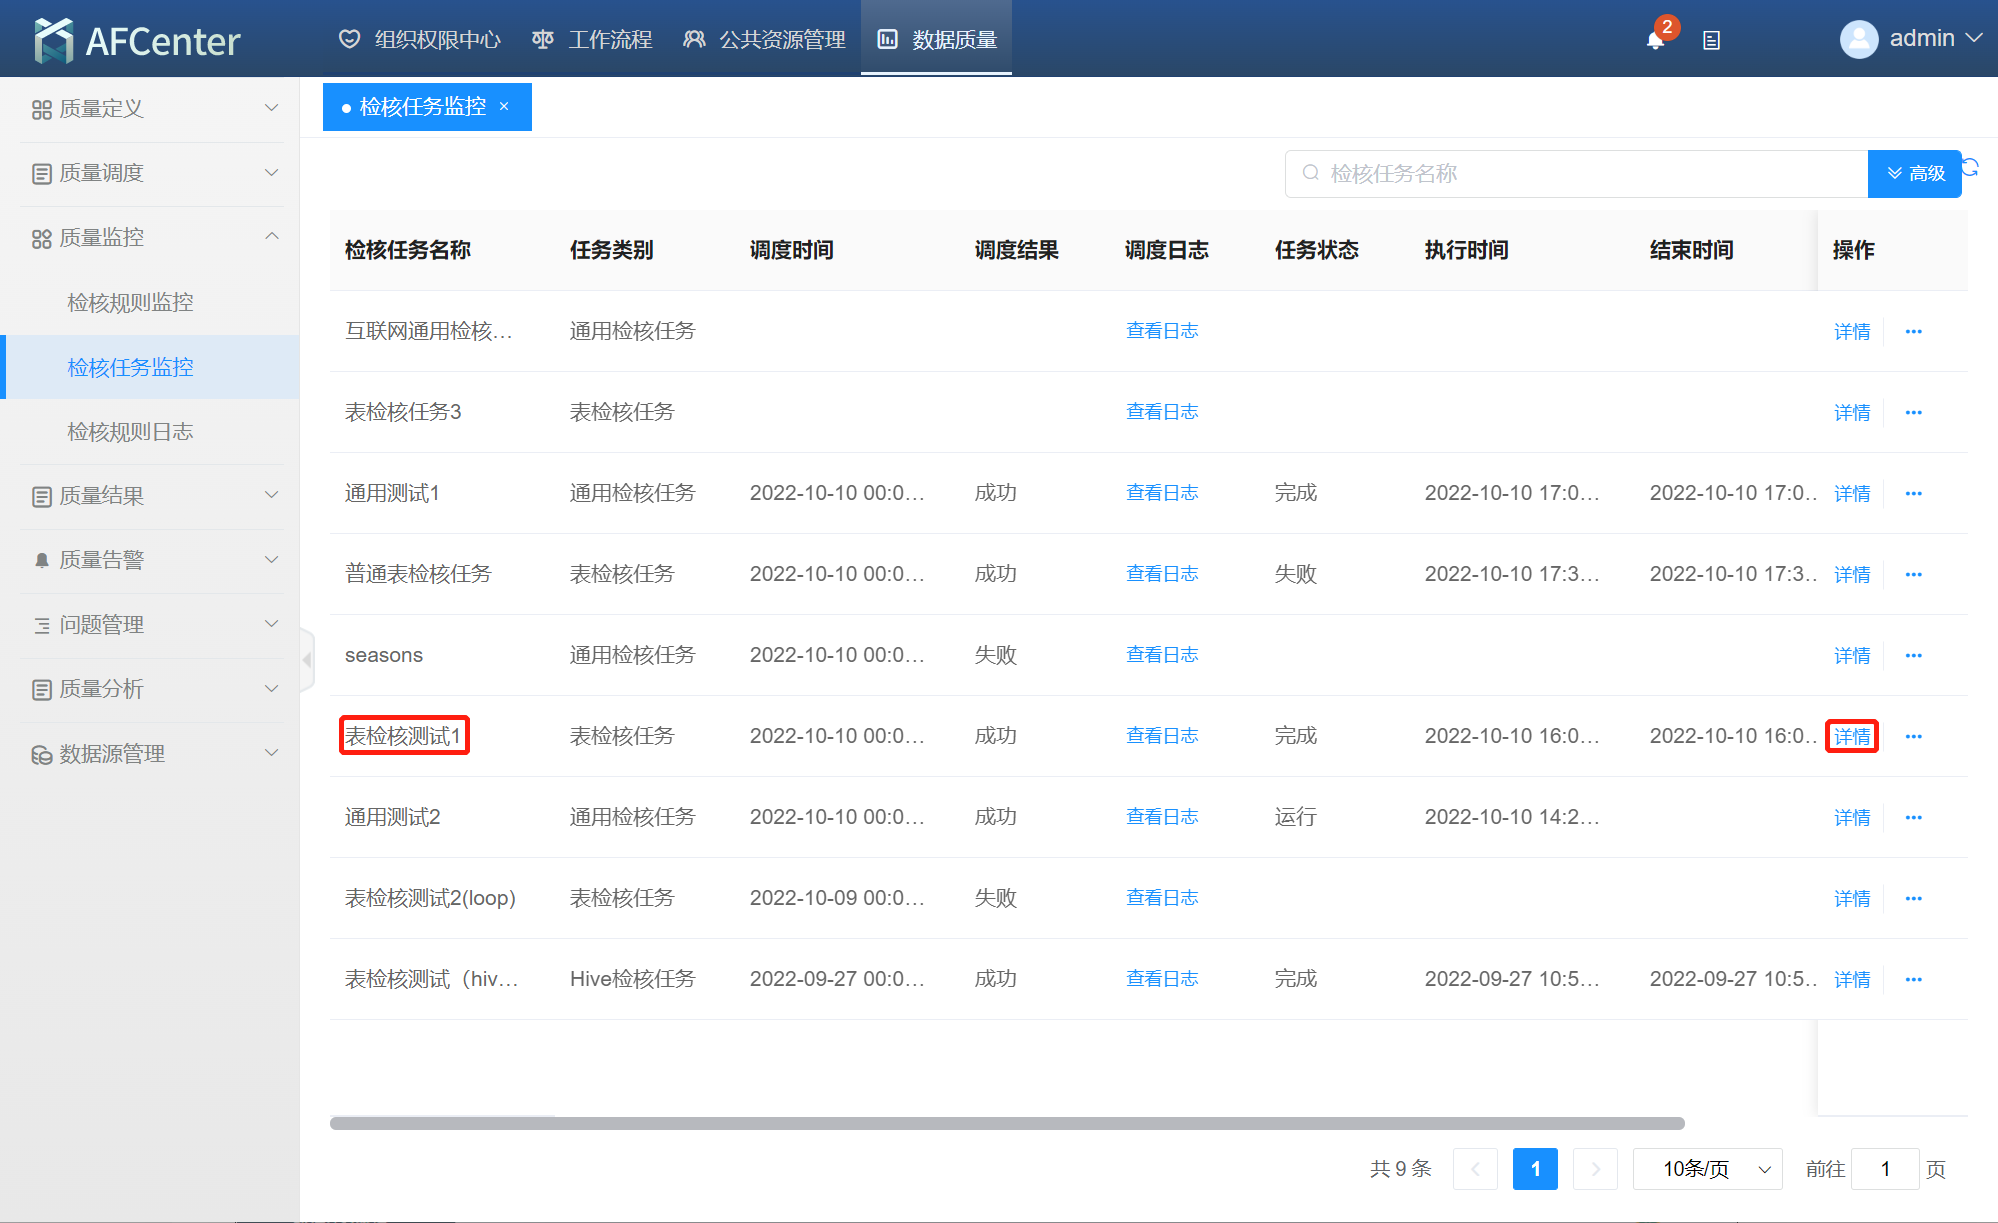Image resolution: width=1998 pixels, height=1223 pixels.
Task: Select 检核规则日志 in the sidebar
Action: (130, 432)
